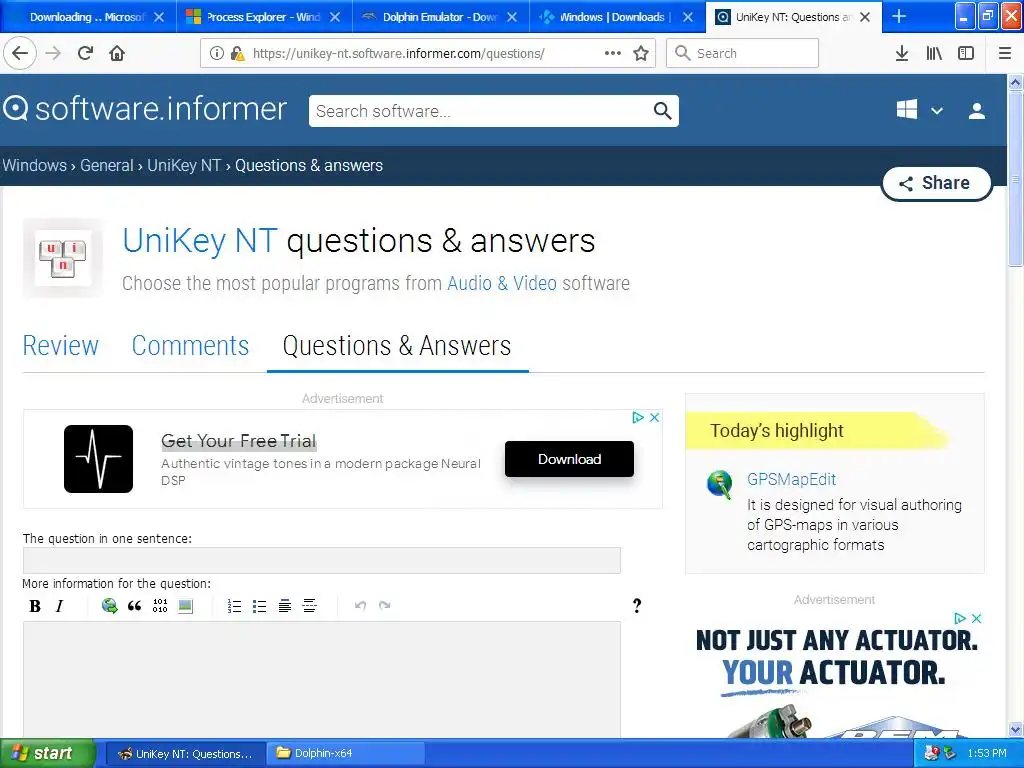Viewport: 1024px width, 768px height.
Task: Switch to the Comments tab
Action: pos(190,345)
